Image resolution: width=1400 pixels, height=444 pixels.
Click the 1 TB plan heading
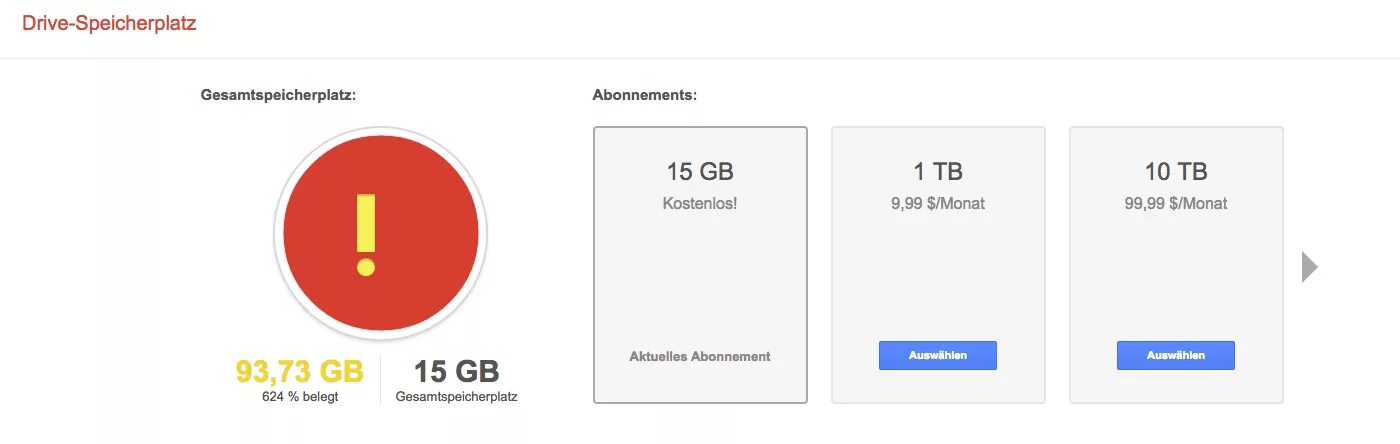(x=938, y=172)
